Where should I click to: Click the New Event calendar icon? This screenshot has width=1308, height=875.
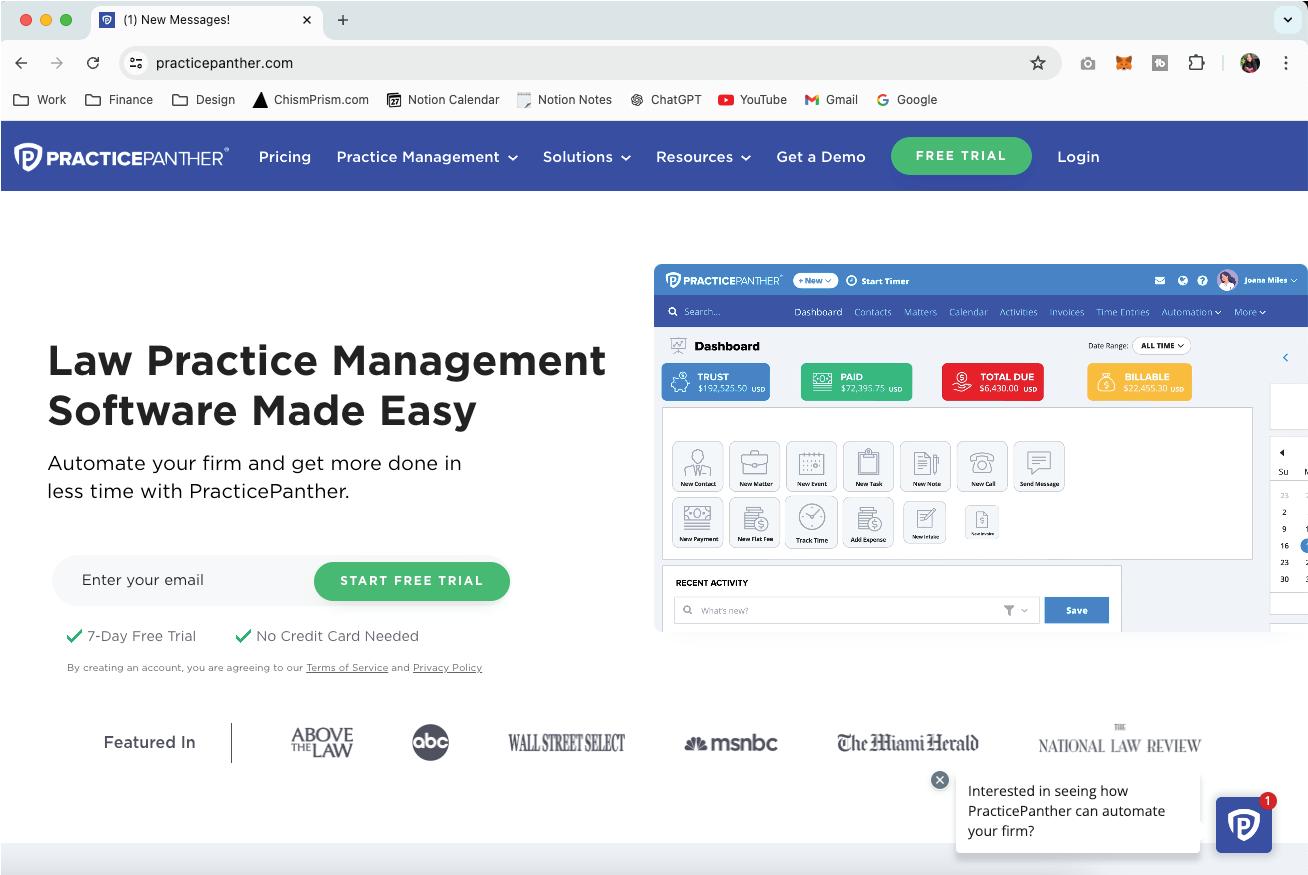(812, 466)
